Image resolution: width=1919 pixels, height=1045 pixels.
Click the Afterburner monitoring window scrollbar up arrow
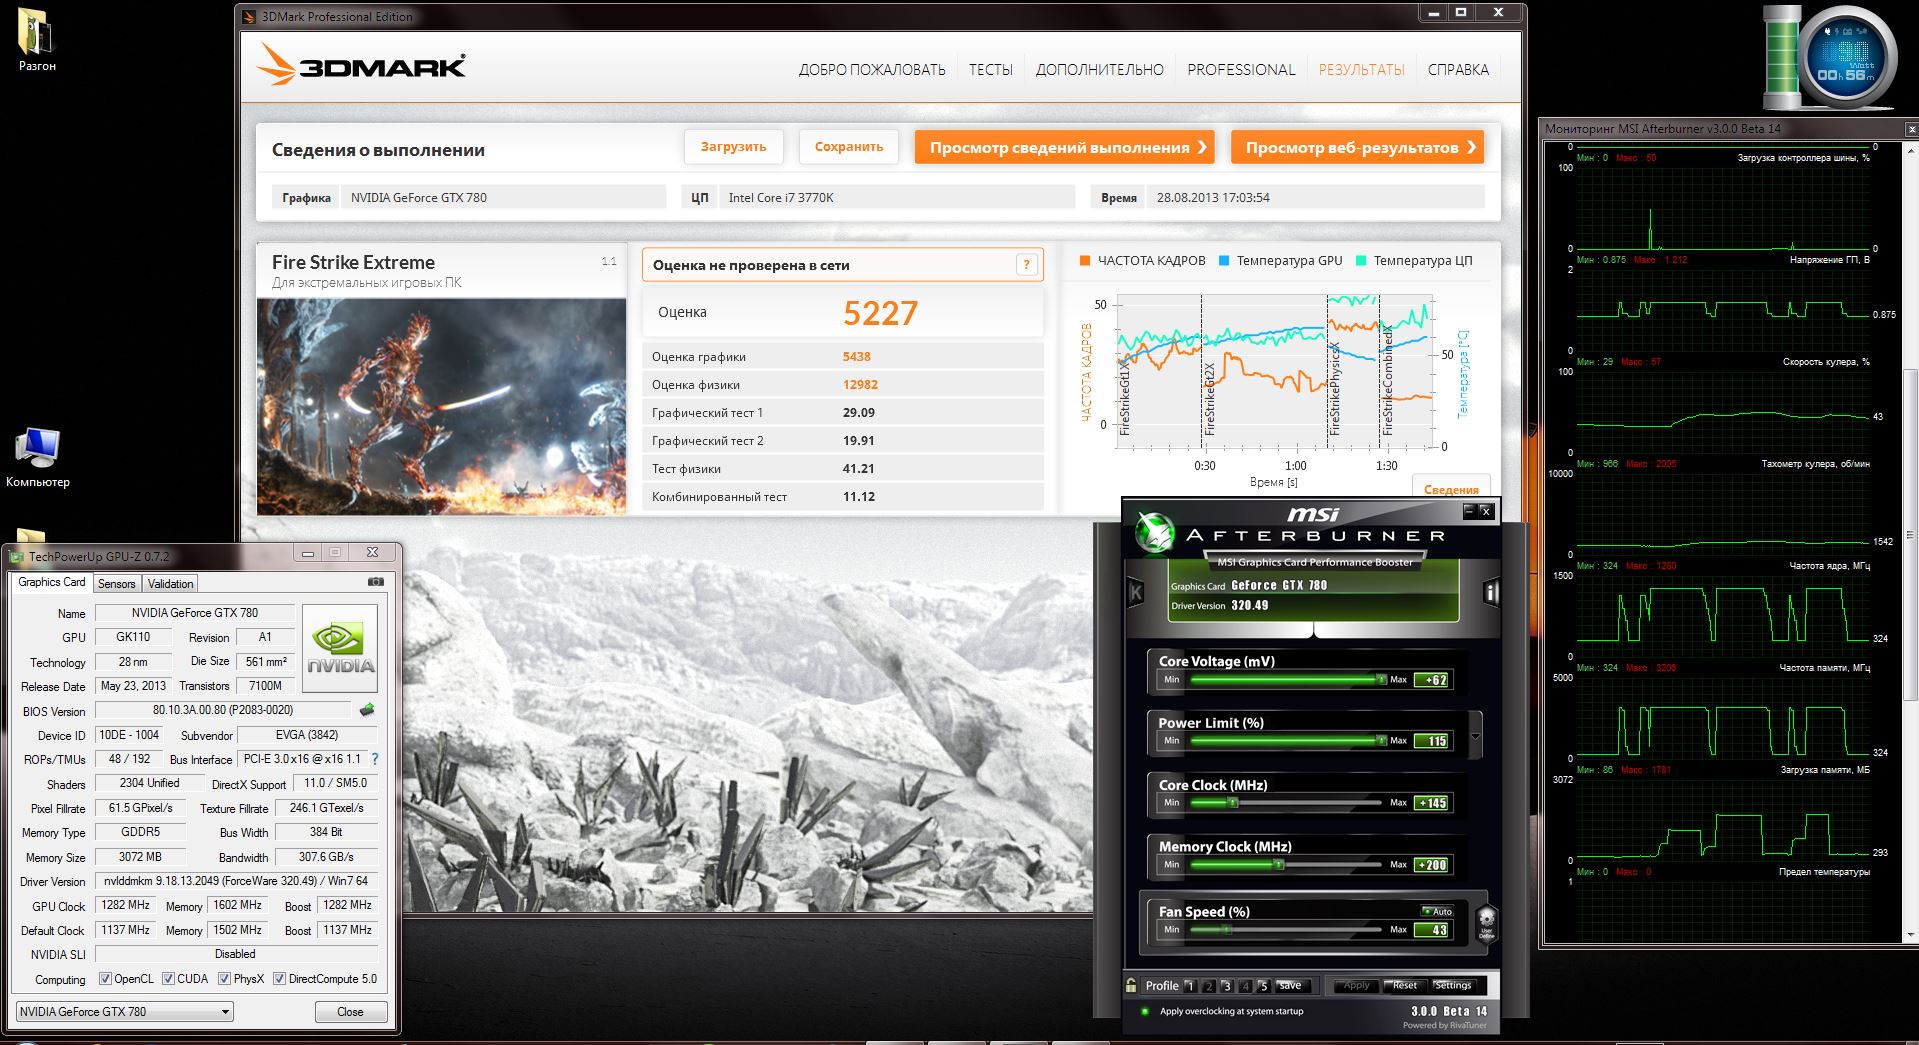pyautogui.click(x=1910, y=149)
